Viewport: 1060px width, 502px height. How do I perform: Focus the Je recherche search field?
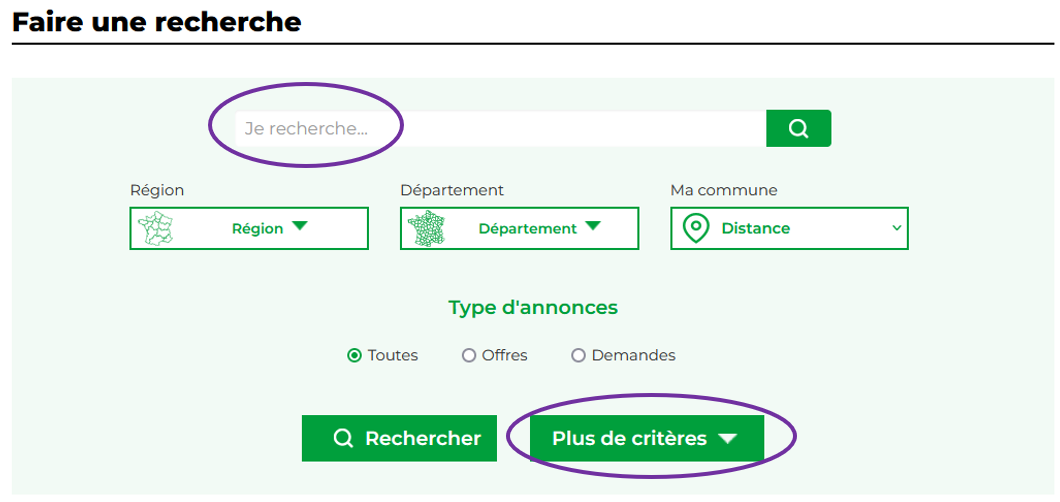click(500, 128)
